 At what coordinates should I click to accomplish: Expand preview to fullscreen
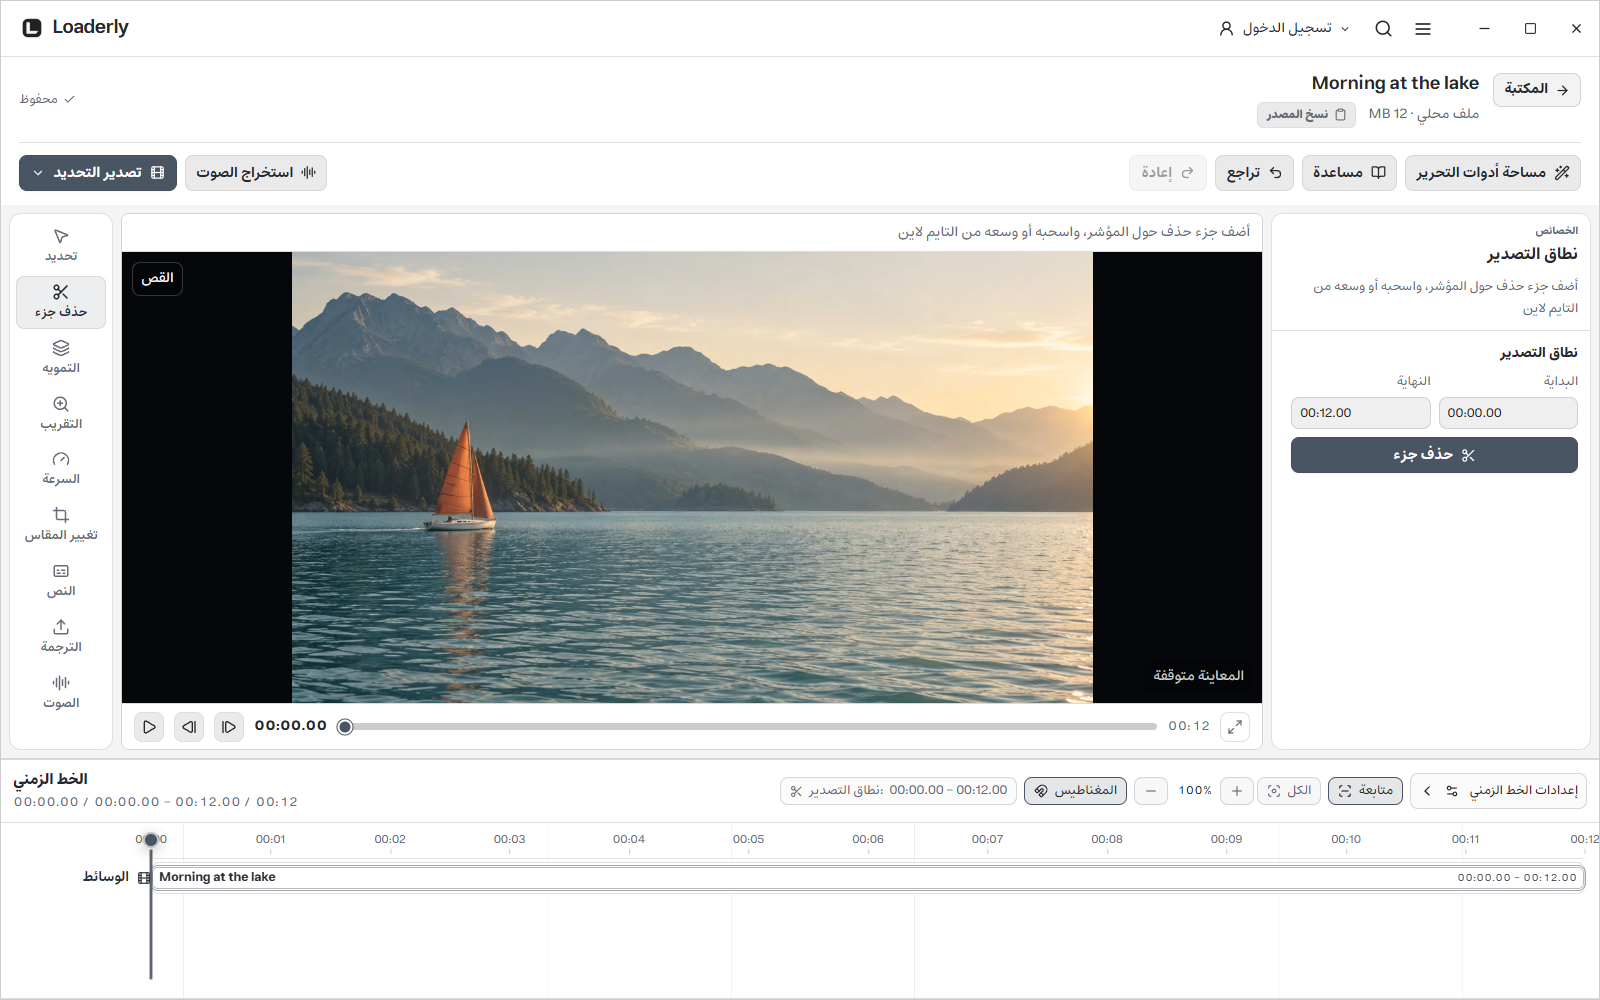(x=1235, y=727)
